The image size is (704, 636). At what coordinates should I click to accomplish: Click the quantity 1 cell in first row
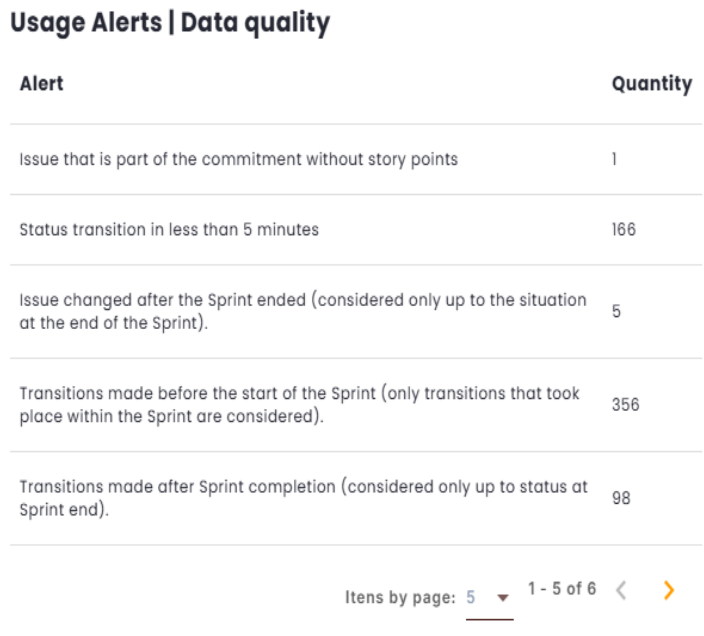tap(615, 159)
